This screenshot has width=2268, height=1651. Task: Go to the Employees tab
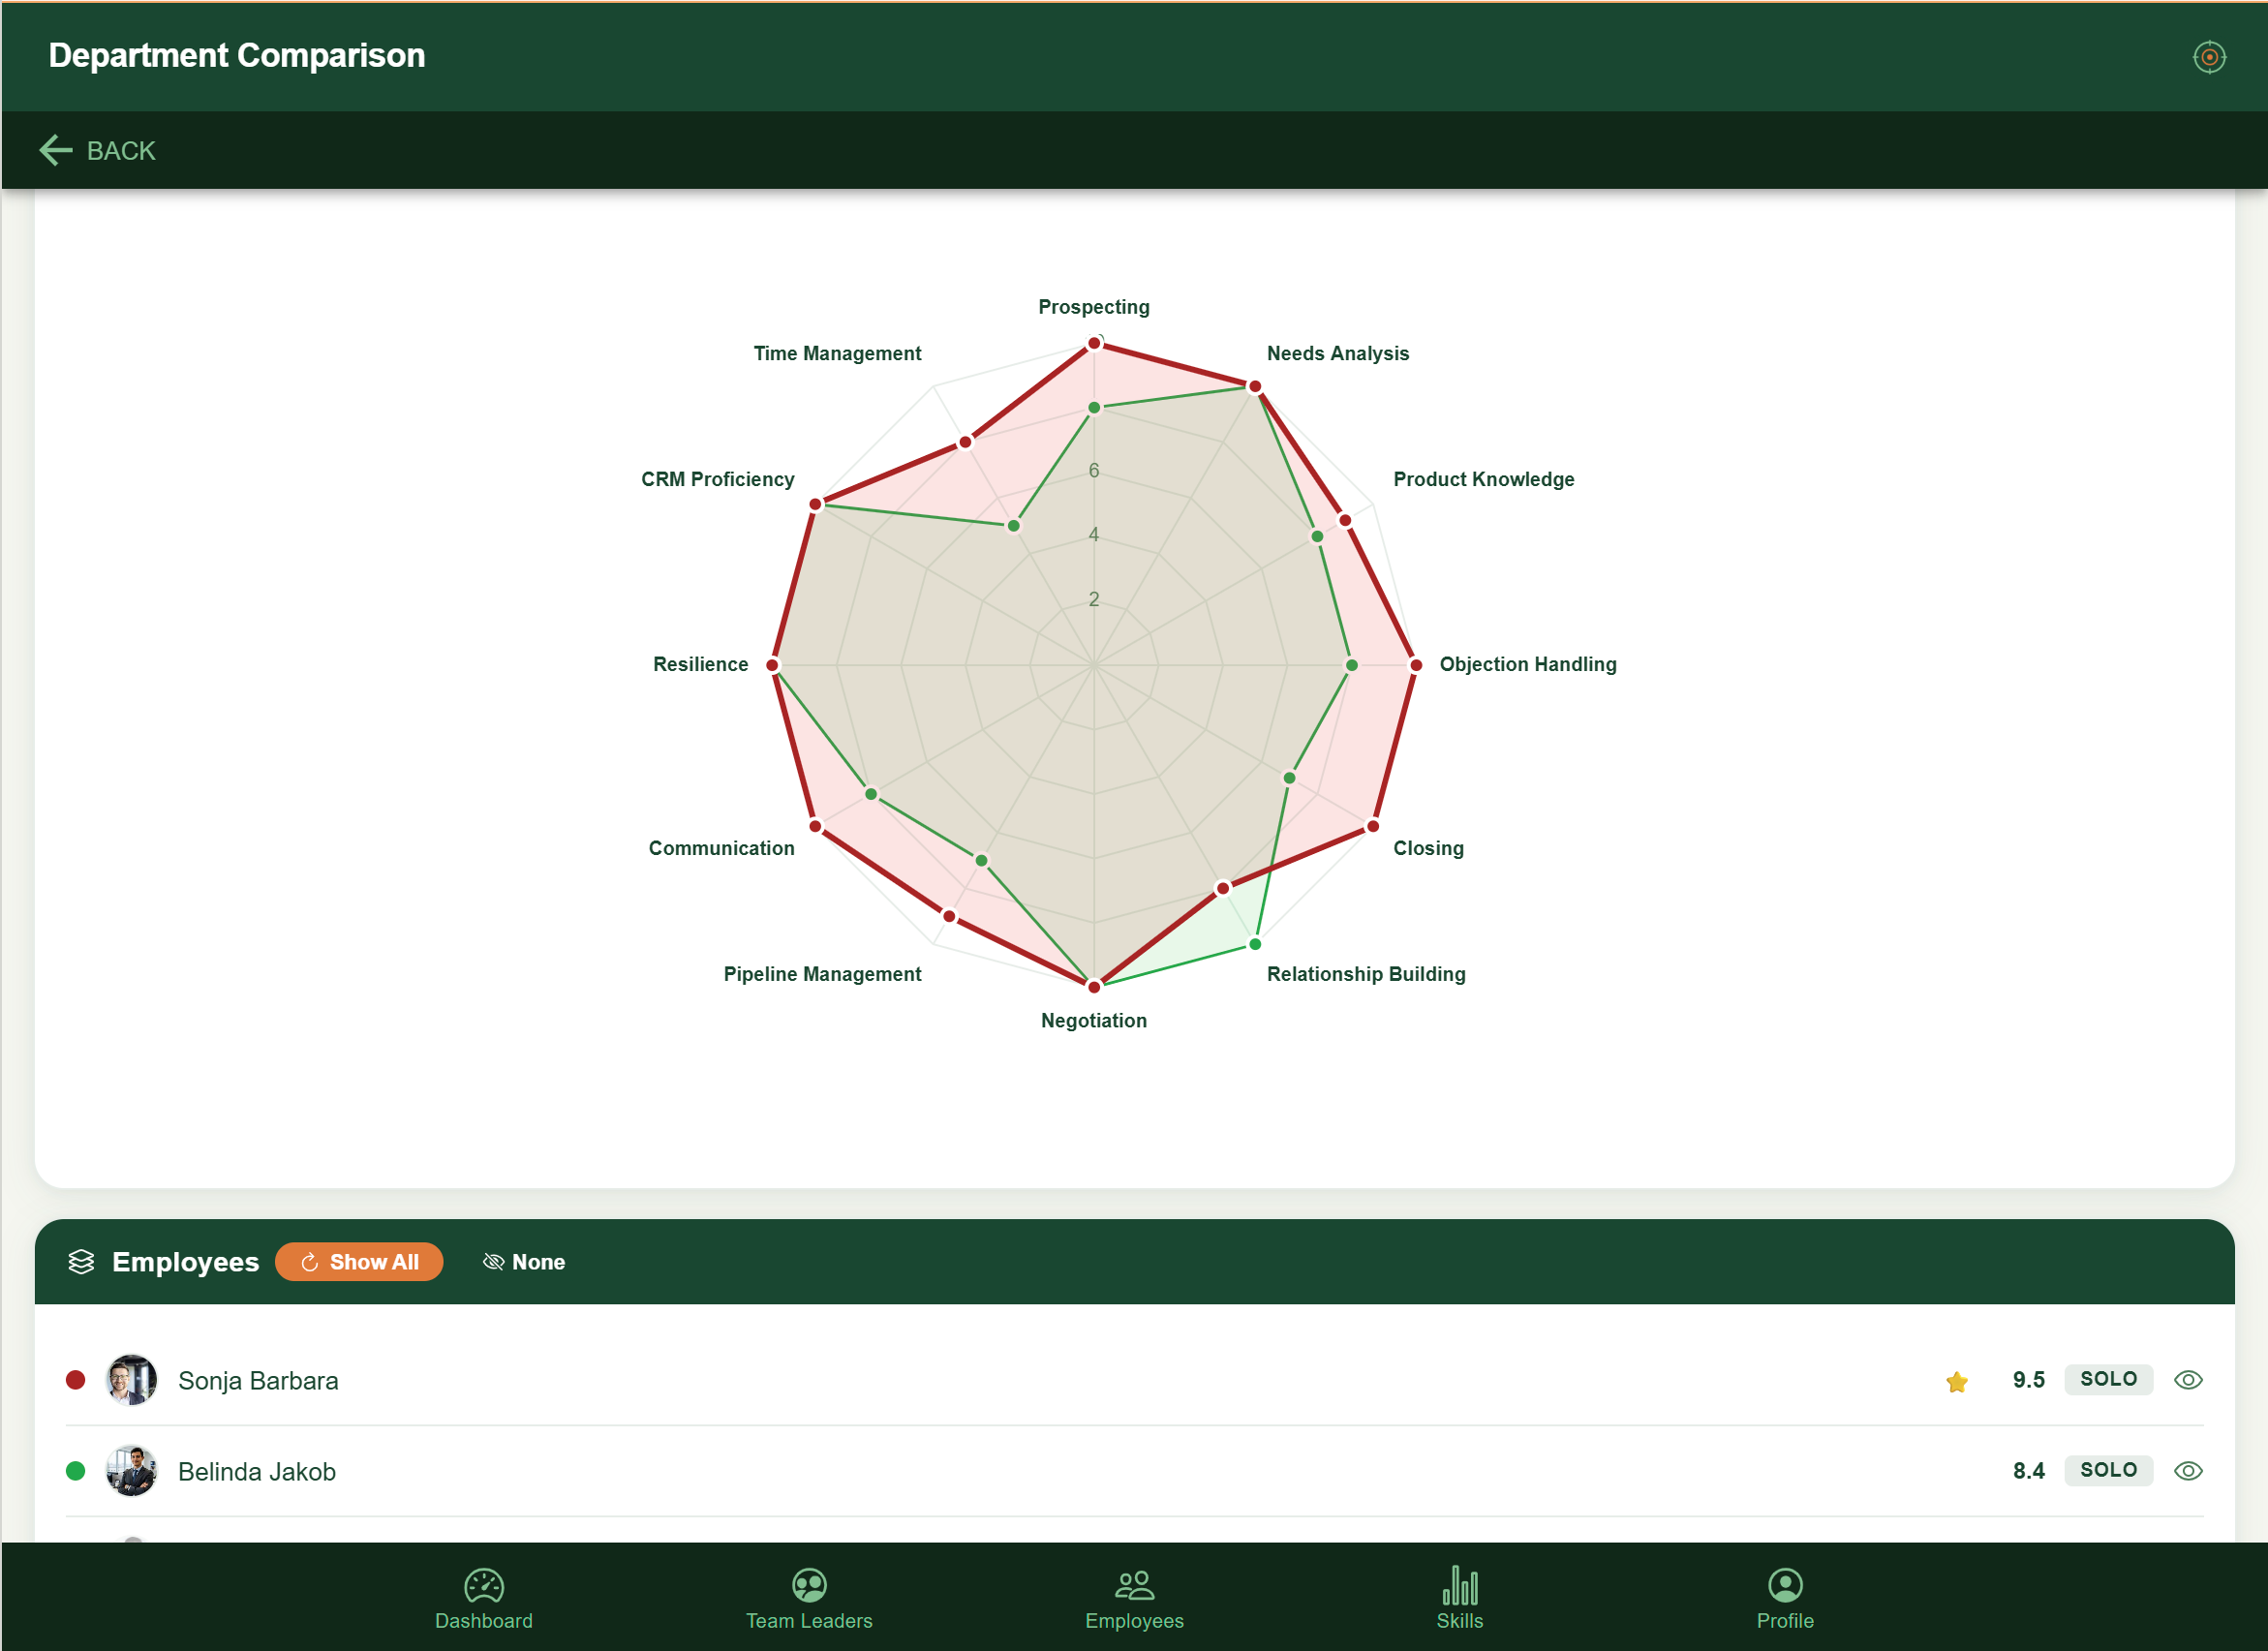pos(1134,1598)
